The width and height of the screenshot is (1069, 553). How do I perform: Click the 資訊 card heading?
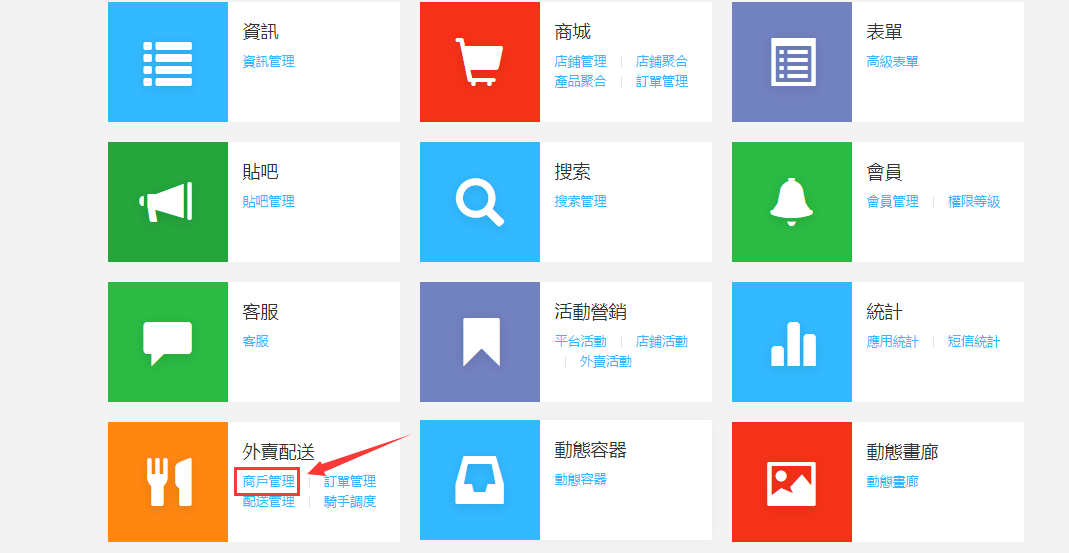click(x=260, y=32)
